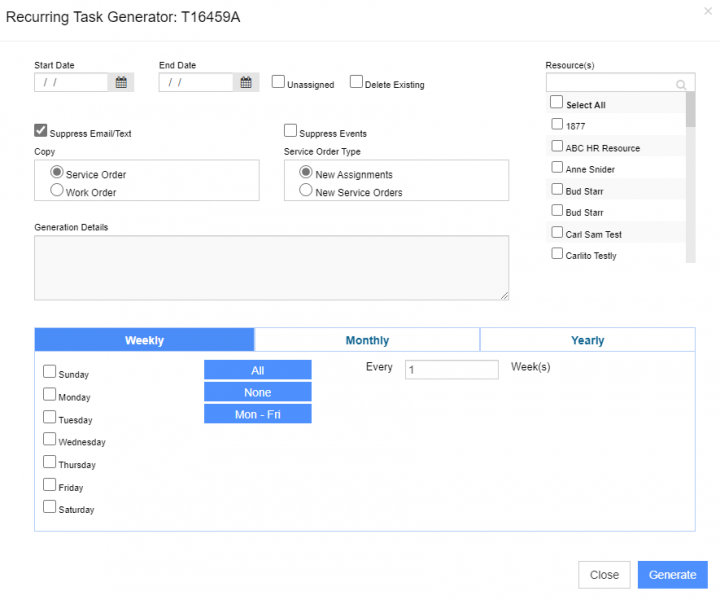Viewport: 720px width, 600px height.
Task: Check Select All resources
Action: tap(557, 102)
